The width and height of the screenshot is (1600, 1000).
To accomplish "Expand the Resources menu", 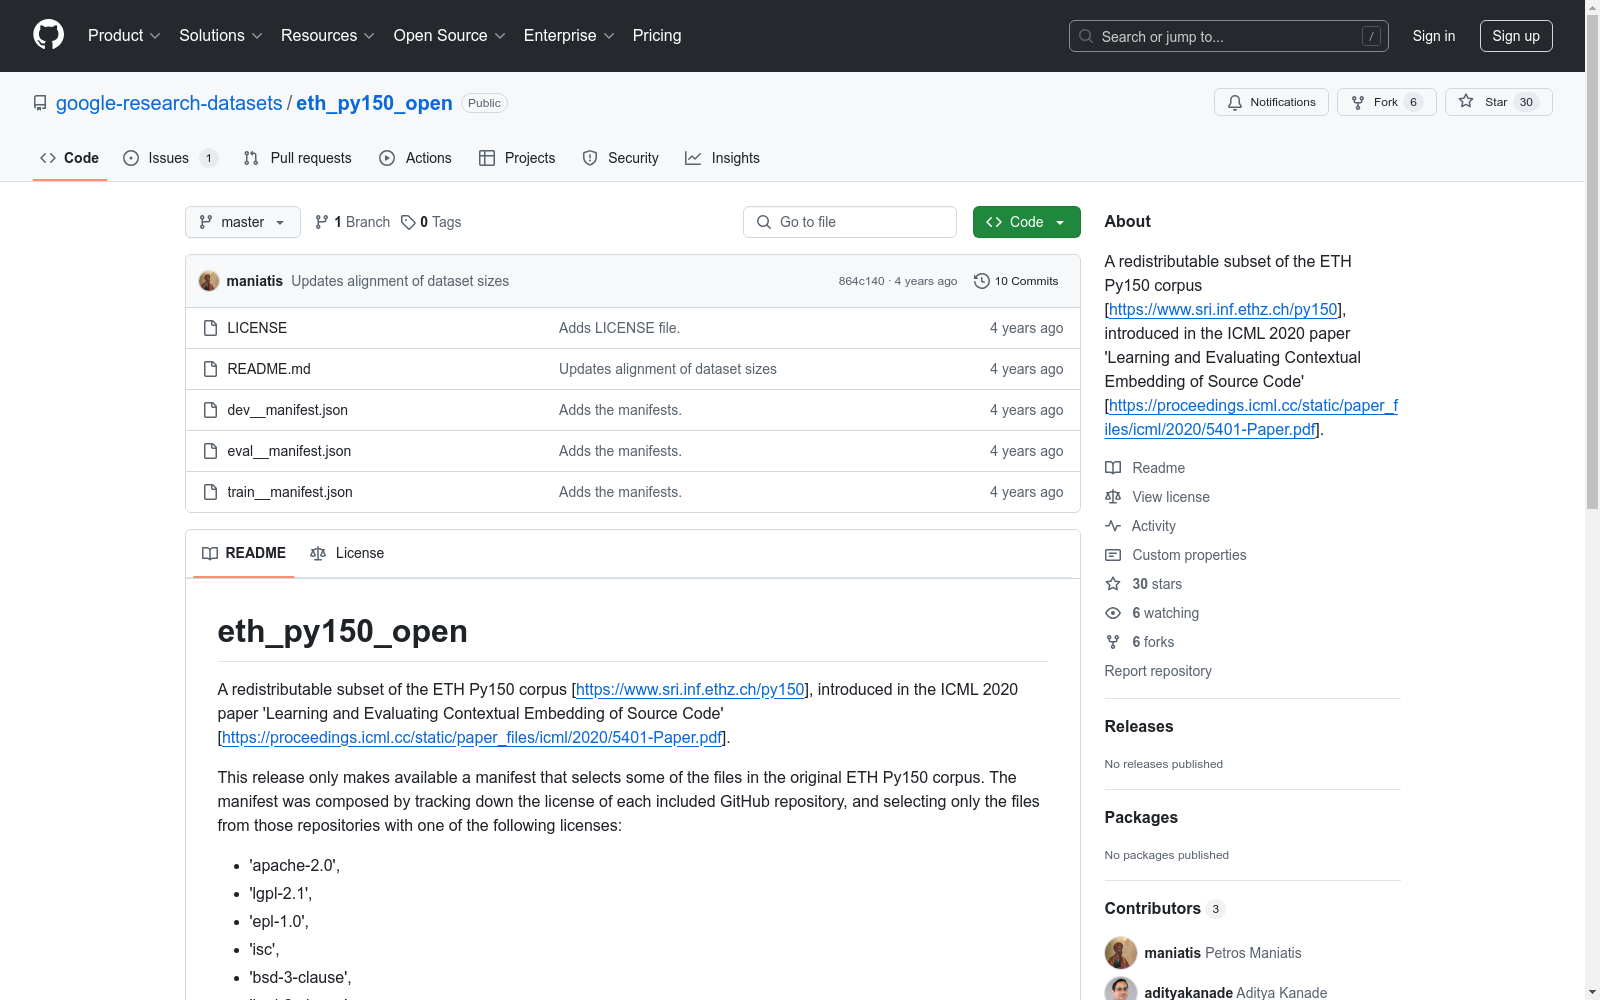I will 328,35.
